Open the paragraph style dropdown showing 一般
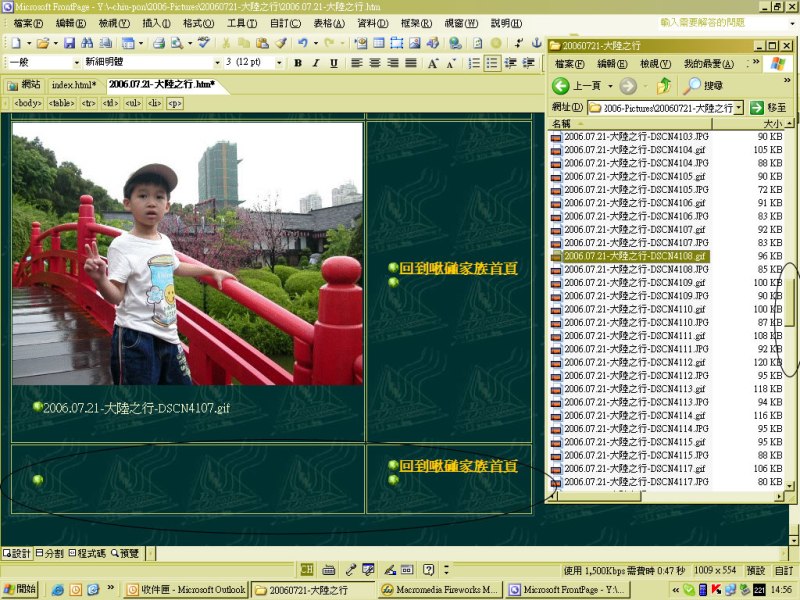The height and width of the screenshot is (600, 800). pyautogui.click(x=77, y=63)
